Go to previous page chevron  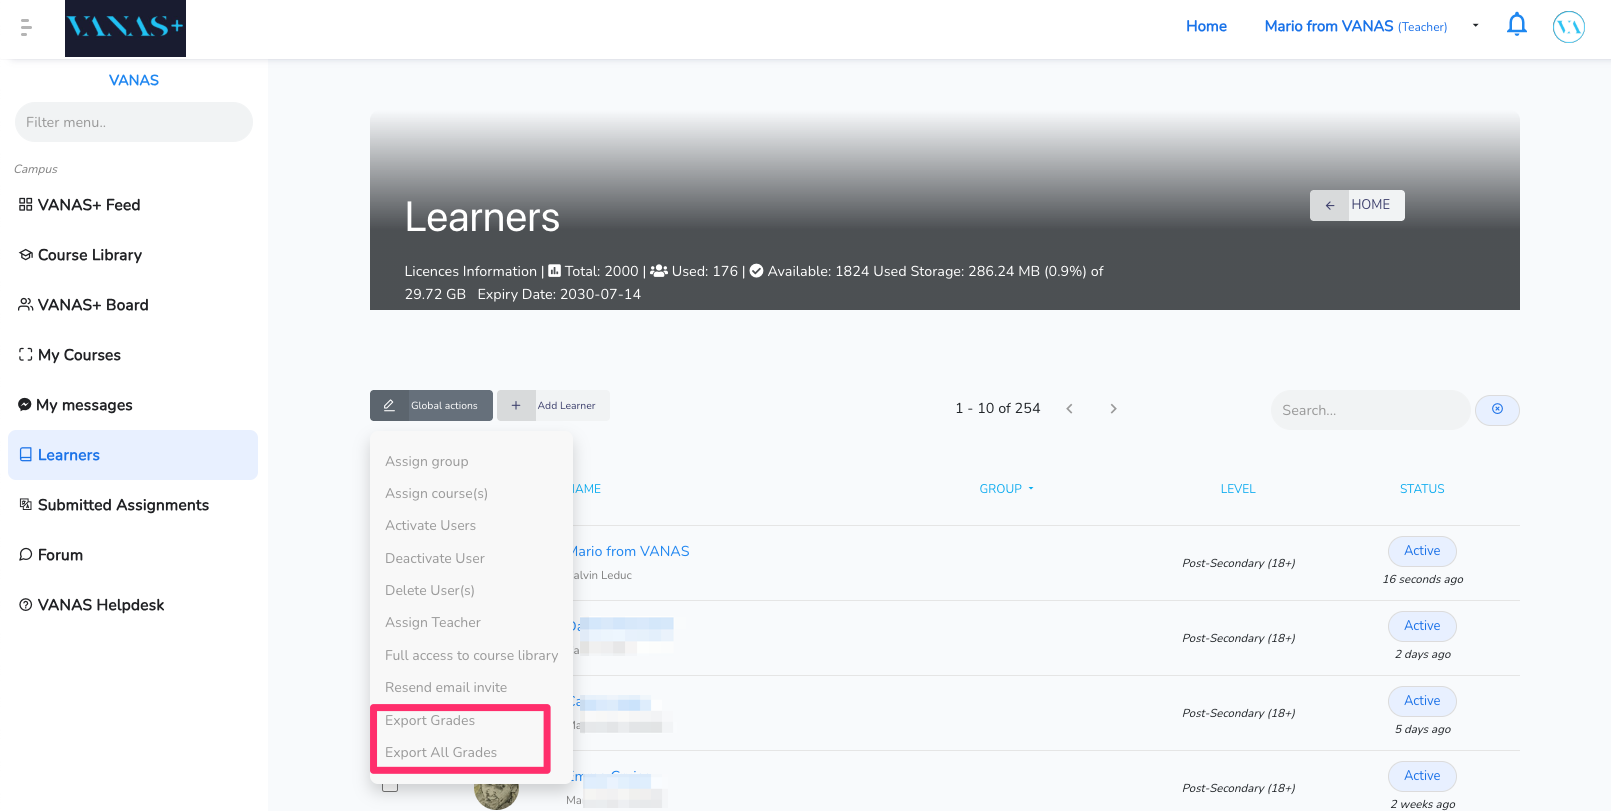tap(1069, 409)
